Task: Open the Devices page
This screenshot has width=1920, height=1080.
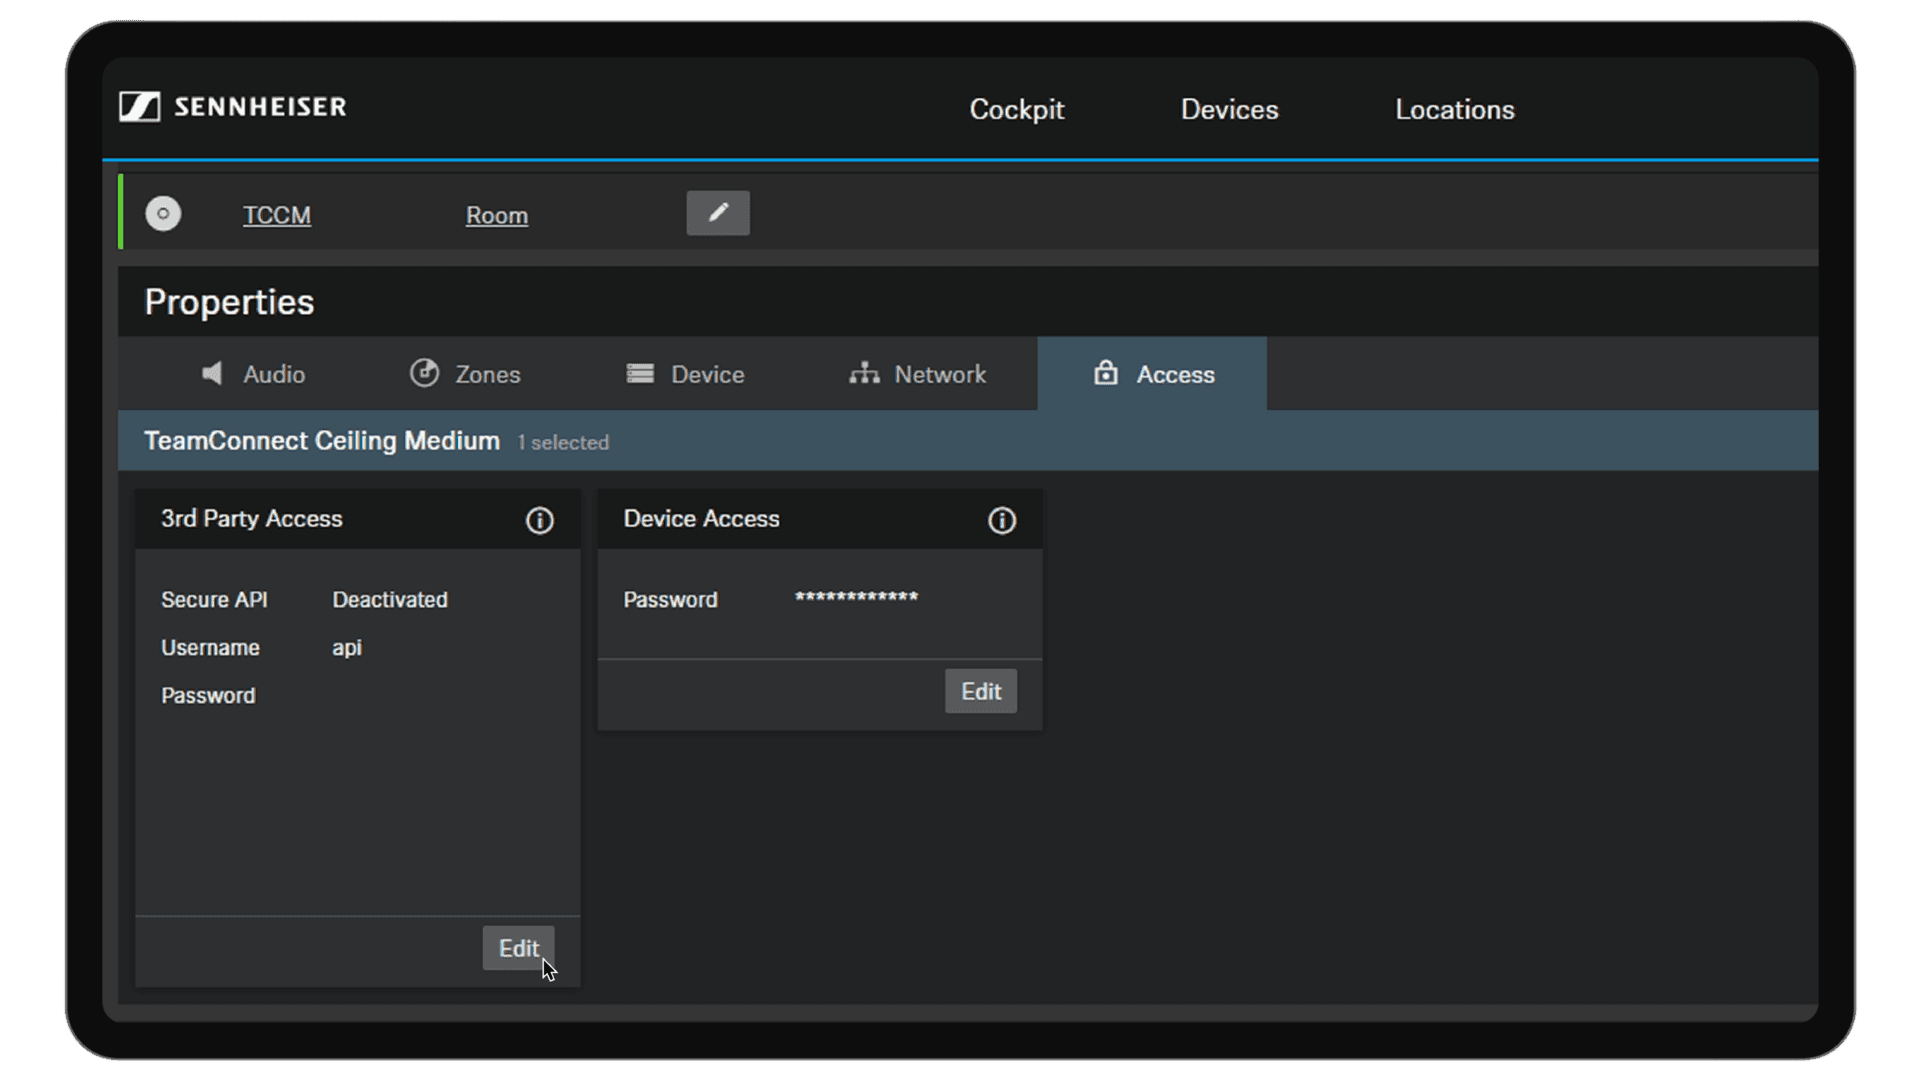Action: point(1229,109)
